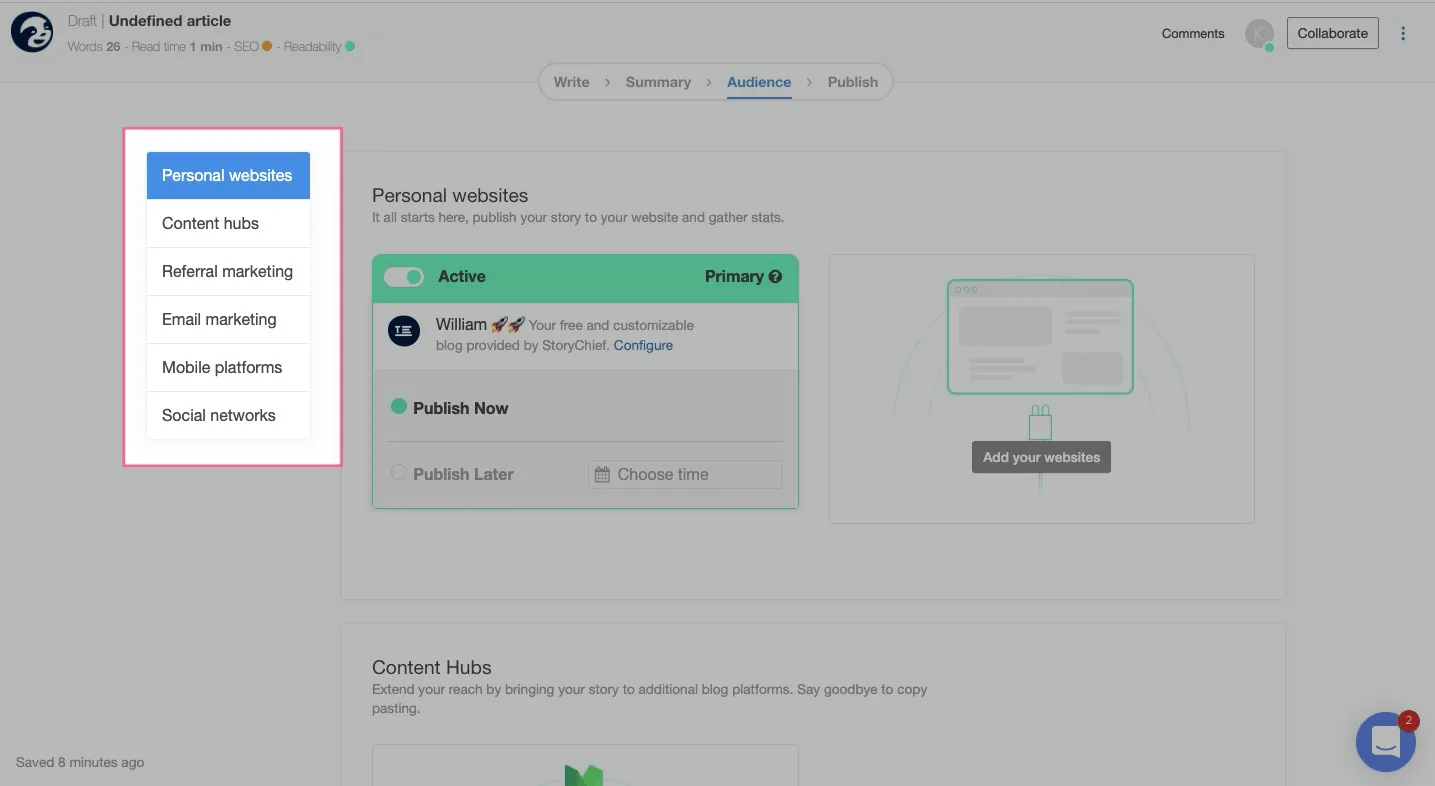Click the website illustration thumbnail
Screen dimensions: 1435x786
tap(1040, 336)
